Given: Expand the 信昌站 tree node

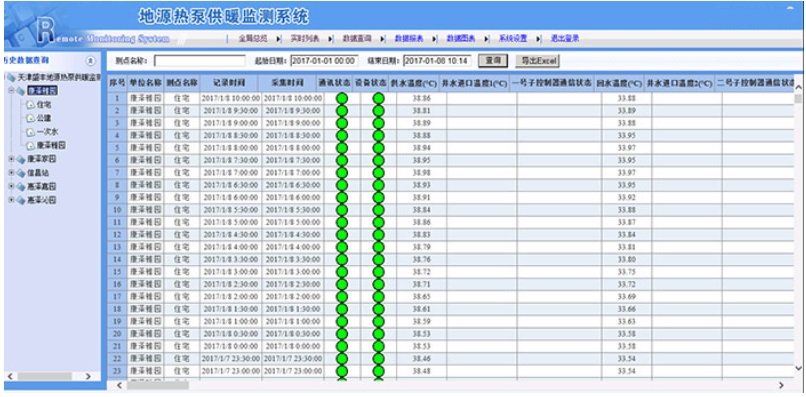Looking at the screenshot, I should pos(11,173).
